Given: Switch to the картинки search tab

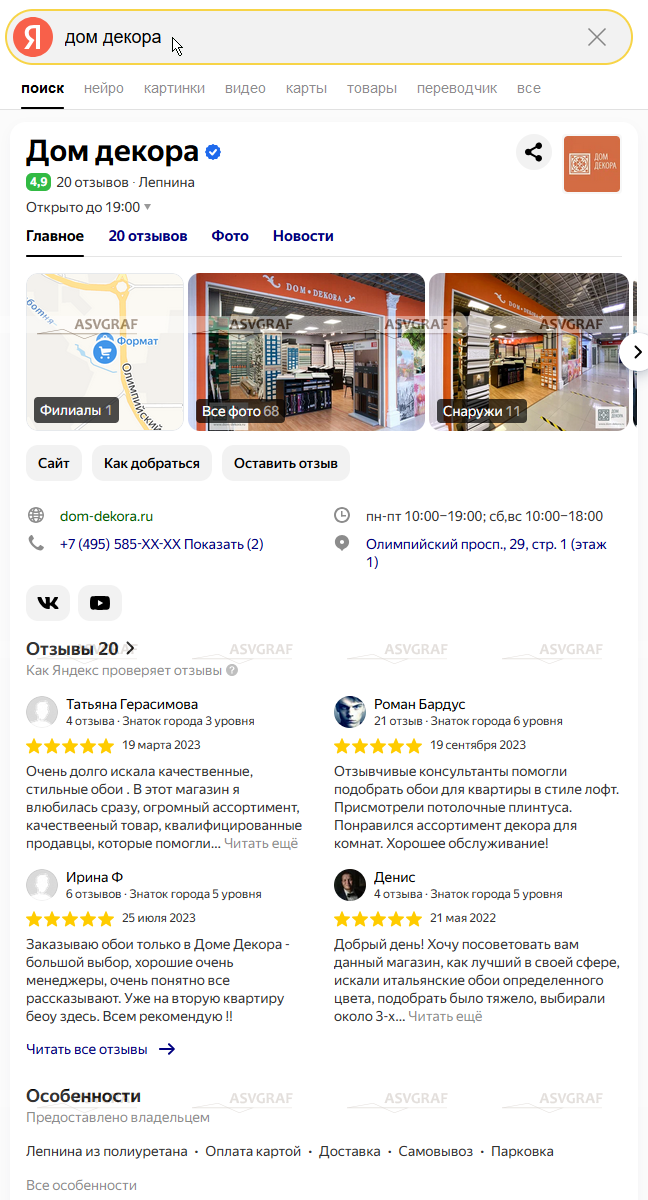Looking at the screenshot, I should [x=174, y=88].
